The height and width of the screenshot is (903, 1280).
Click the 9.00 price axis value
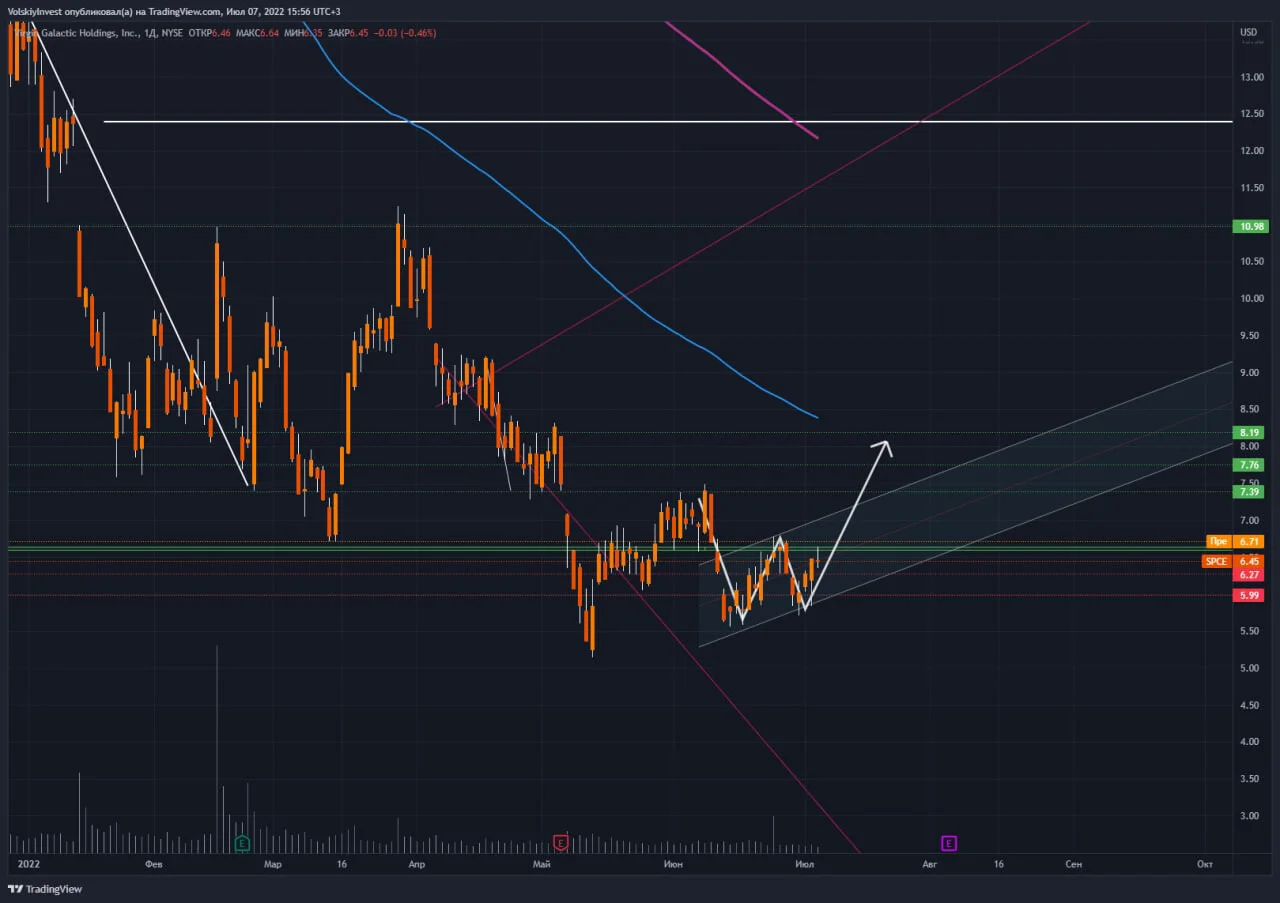click(x=1250, y=372)
